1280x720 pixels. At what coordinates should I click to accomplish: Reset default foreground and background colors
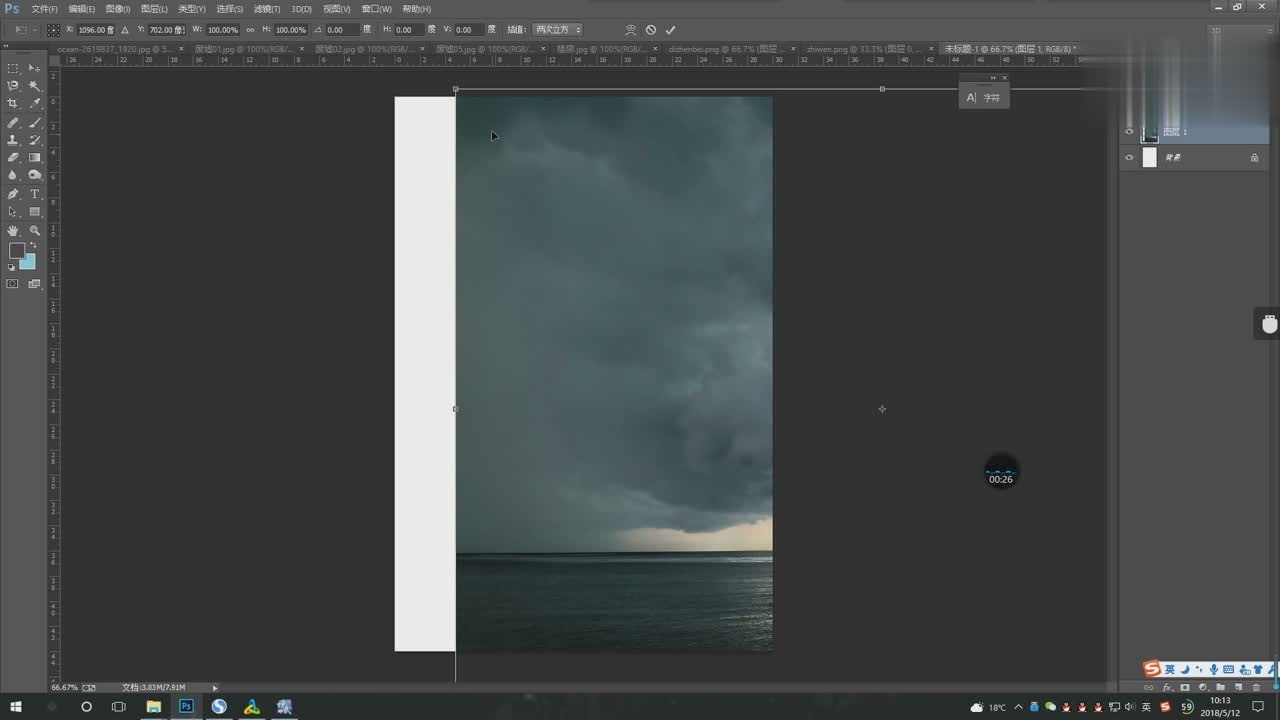(x=12, y=267)
